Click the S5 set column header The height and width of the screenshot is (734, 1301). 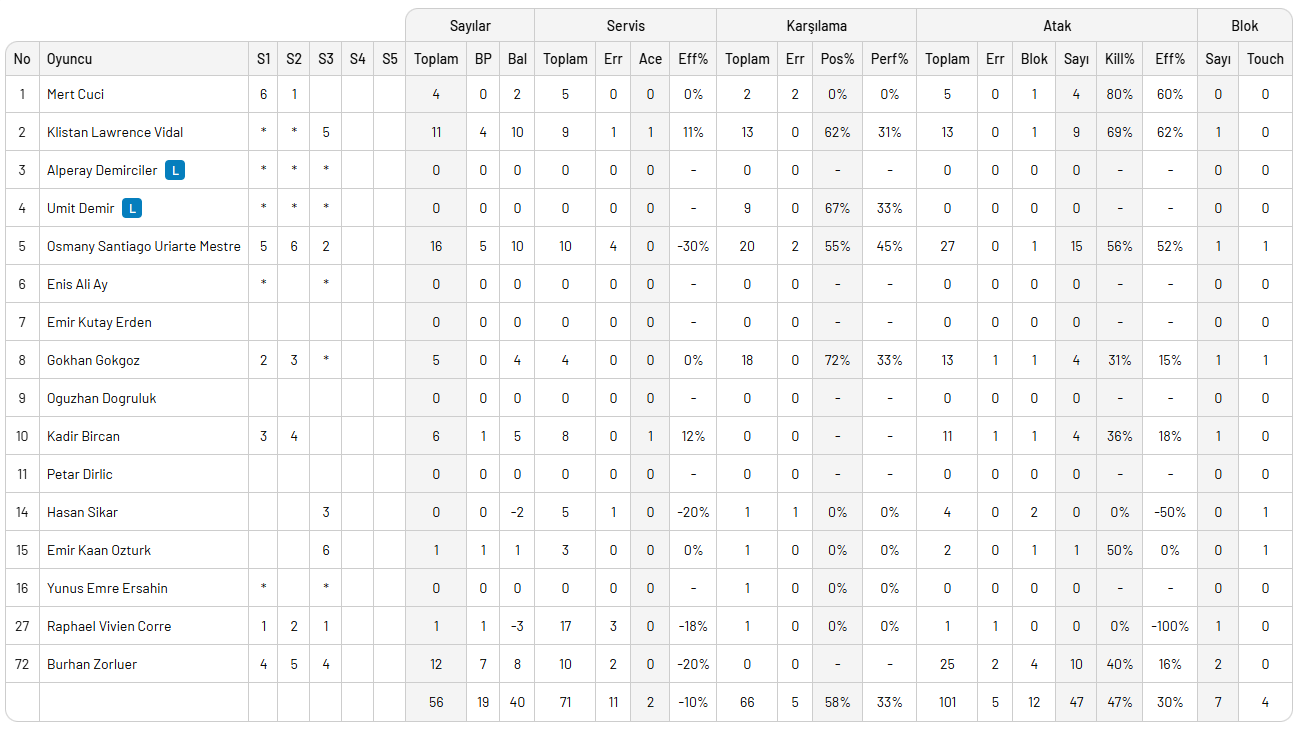(x=389, y=59)
